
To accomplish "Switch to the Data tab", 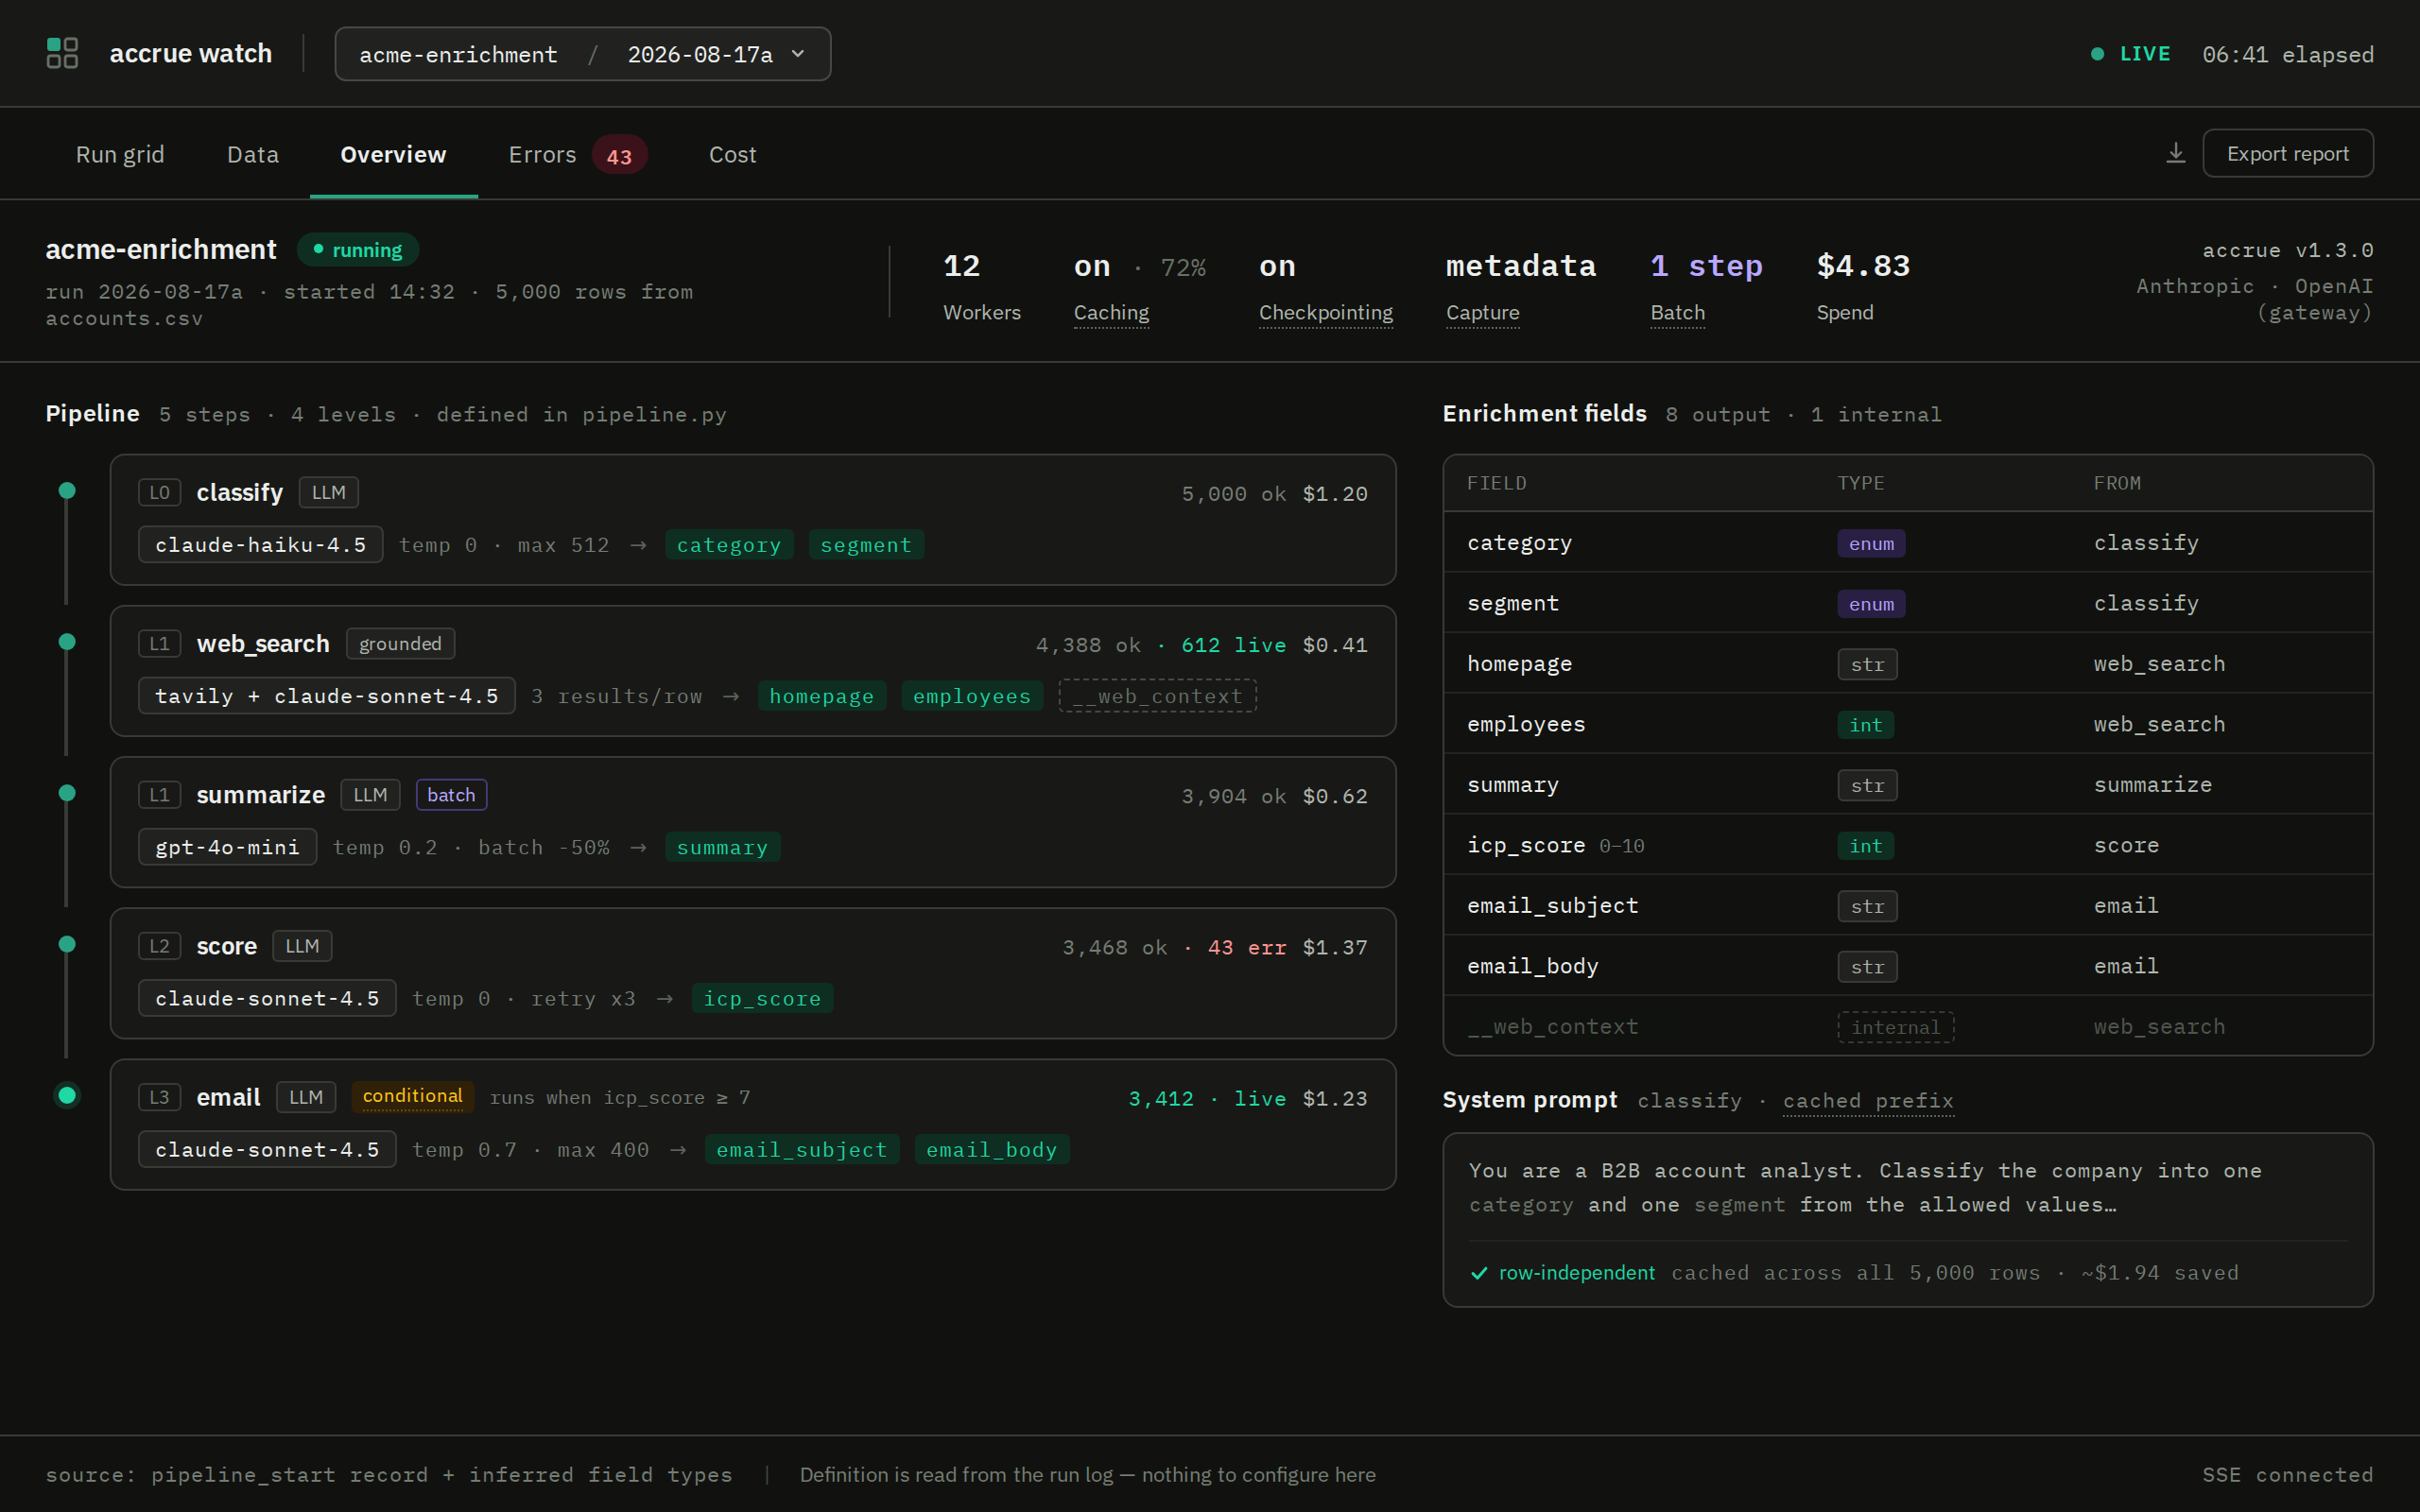I will coord(253,154).
